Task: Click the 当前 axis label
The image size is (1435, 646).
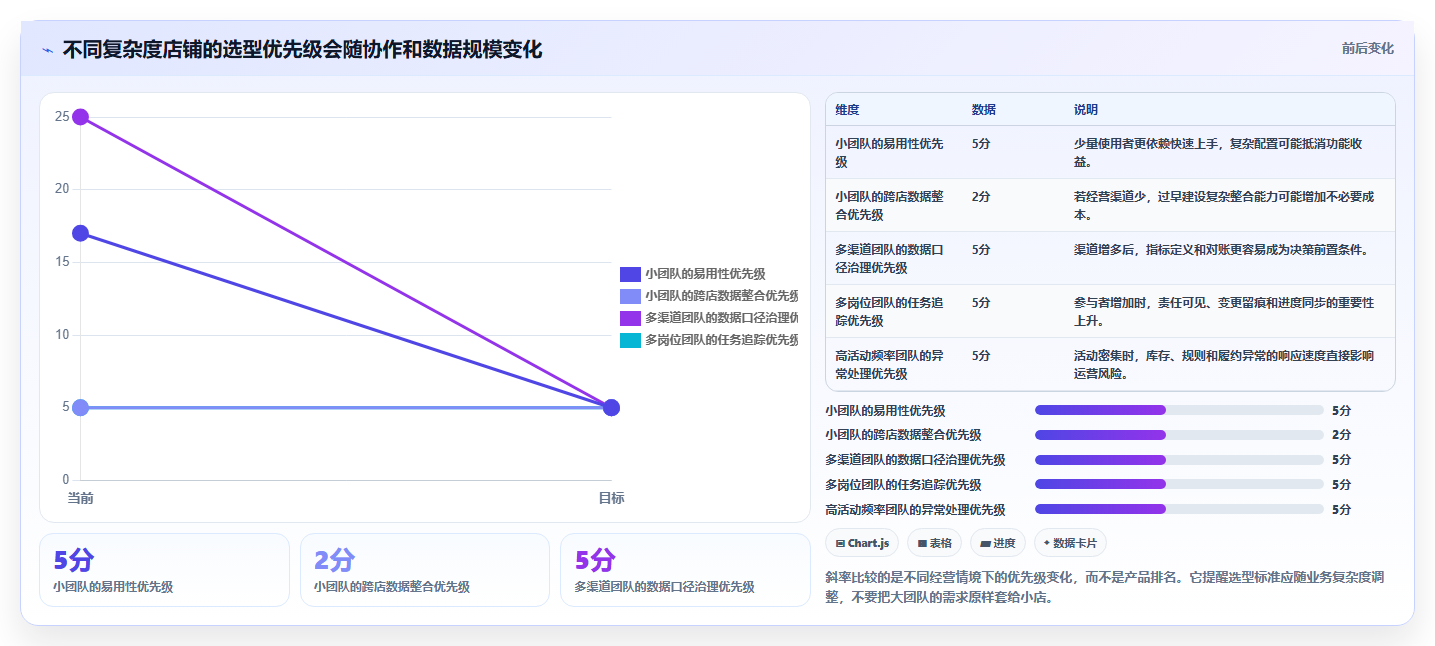Action: point(80,498)
